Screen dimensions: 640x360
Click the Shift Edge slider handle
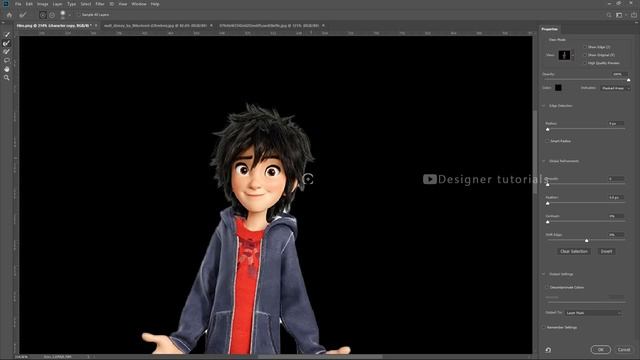587,241
